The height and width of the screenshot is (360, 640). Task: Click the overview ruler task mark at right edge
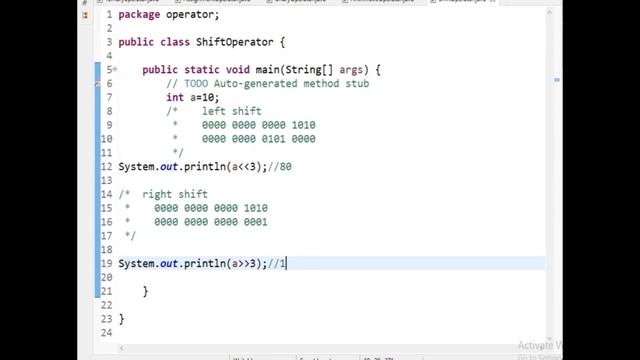point(557,80)
